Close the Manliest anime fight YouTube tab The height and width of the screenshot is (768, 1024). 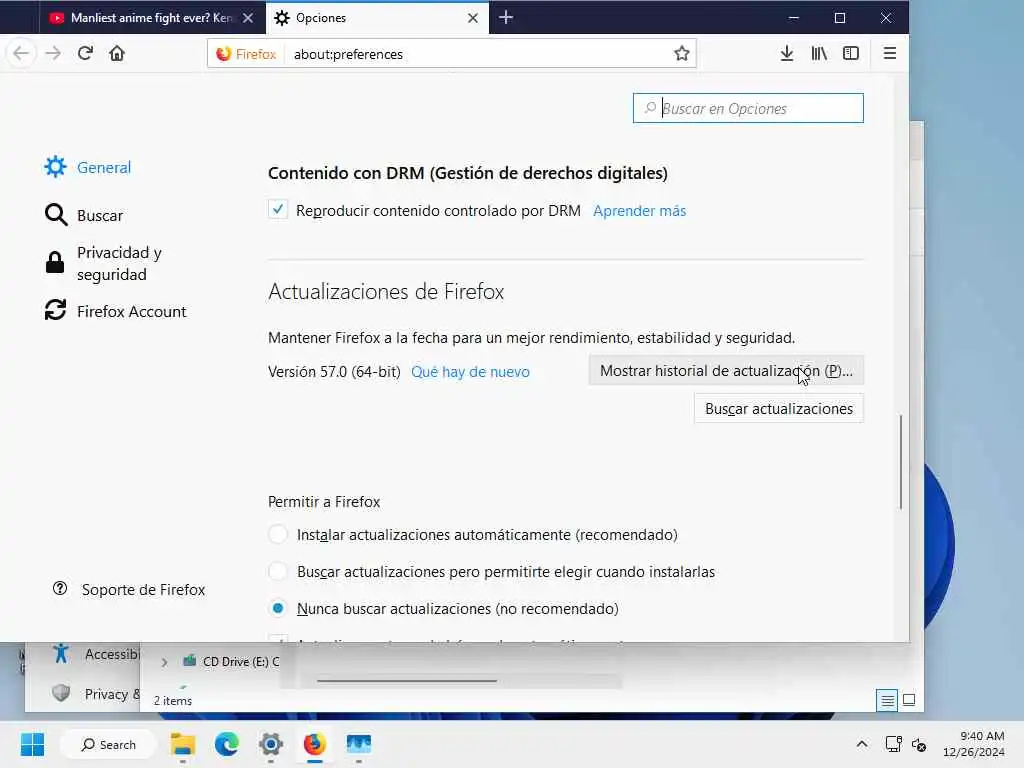[248, 18]
